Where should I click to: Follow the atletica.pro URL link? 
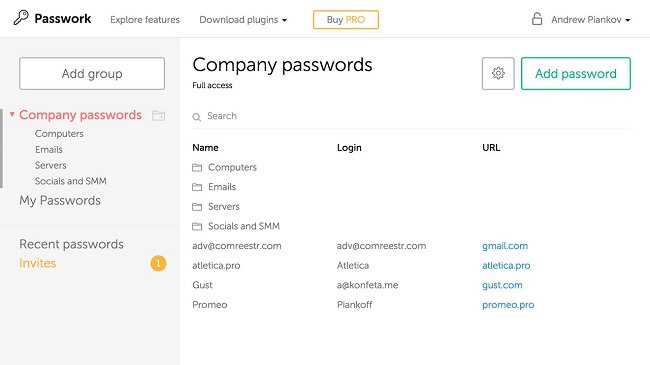[x=506, y=265]
